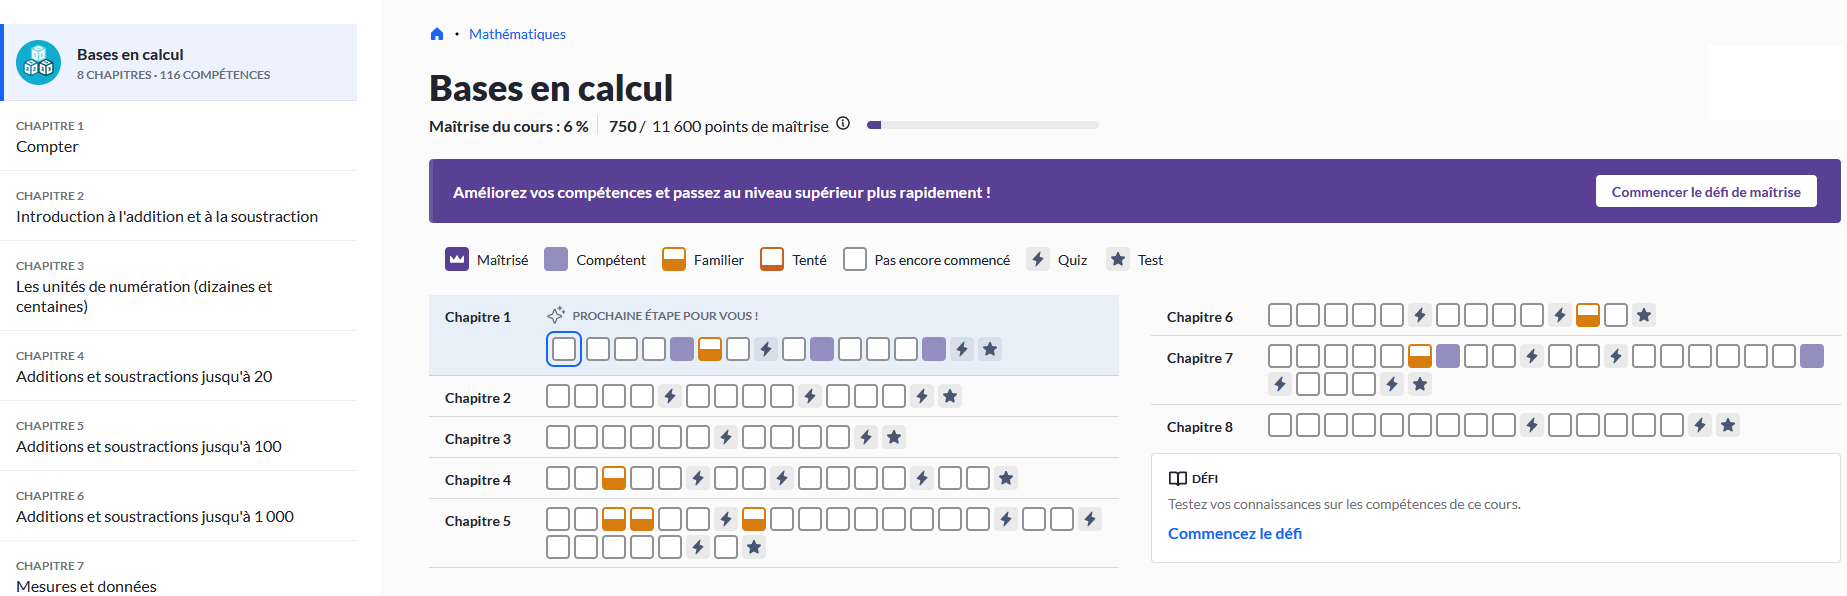Start the first quiz in Chapitre 4
Screen dimensions: 1847x596
tap(698, 478)
